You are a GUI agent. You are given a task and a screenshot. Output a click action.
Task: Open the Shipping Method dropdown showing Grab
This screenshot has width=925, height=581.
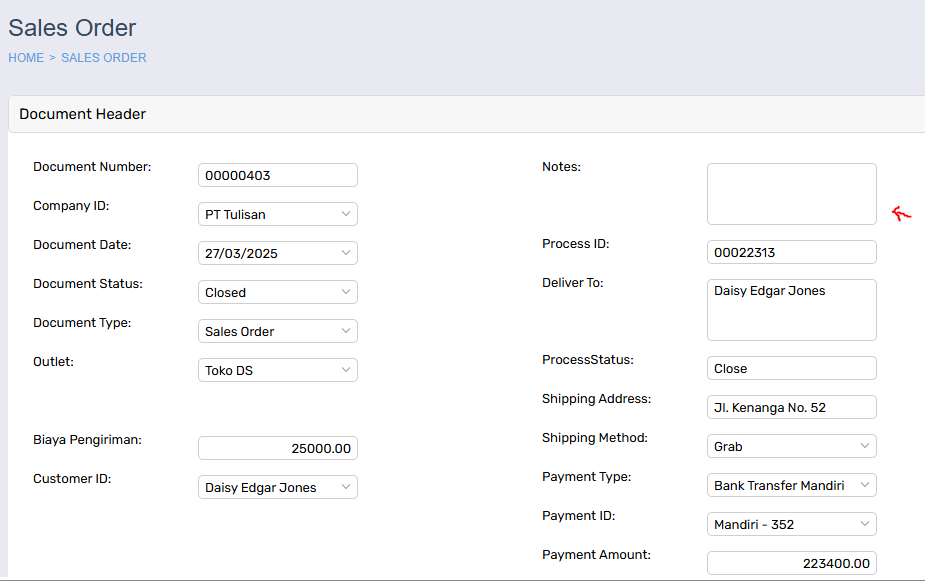[792, 446]
